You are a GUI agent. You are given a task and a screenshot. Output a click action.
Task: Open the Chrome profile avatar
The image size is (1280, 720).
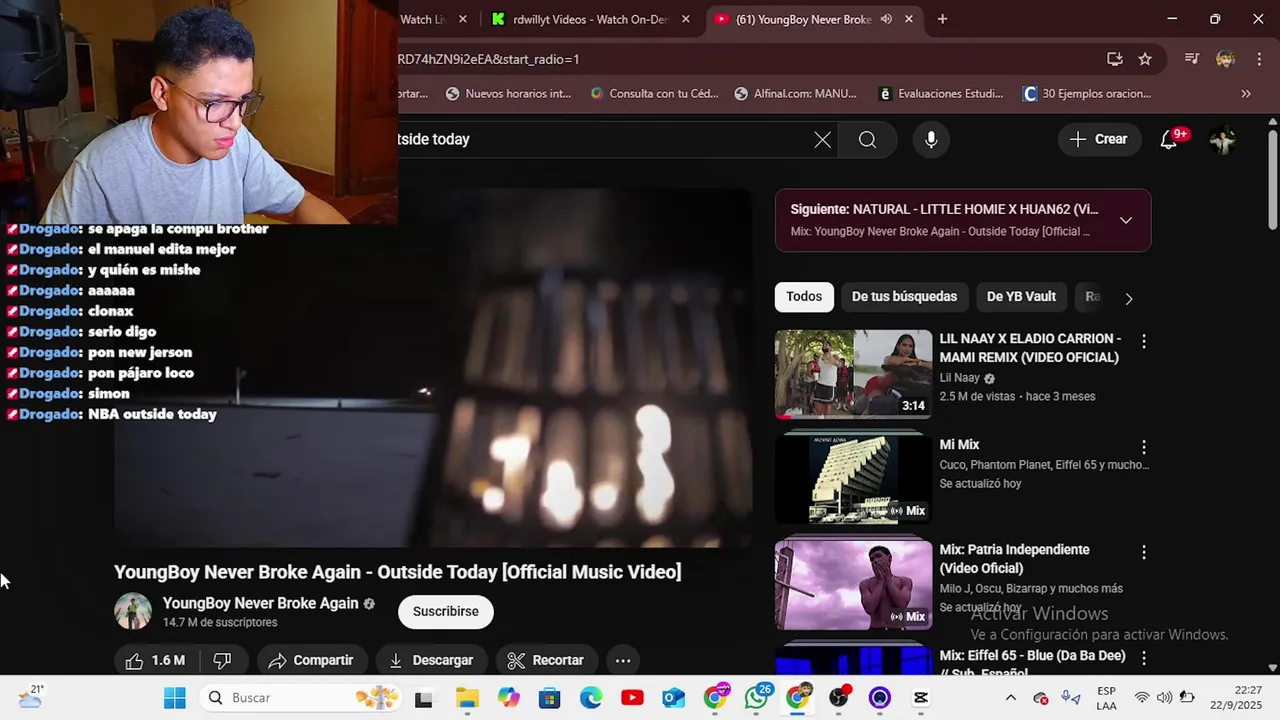click(x=1226, y=59)
